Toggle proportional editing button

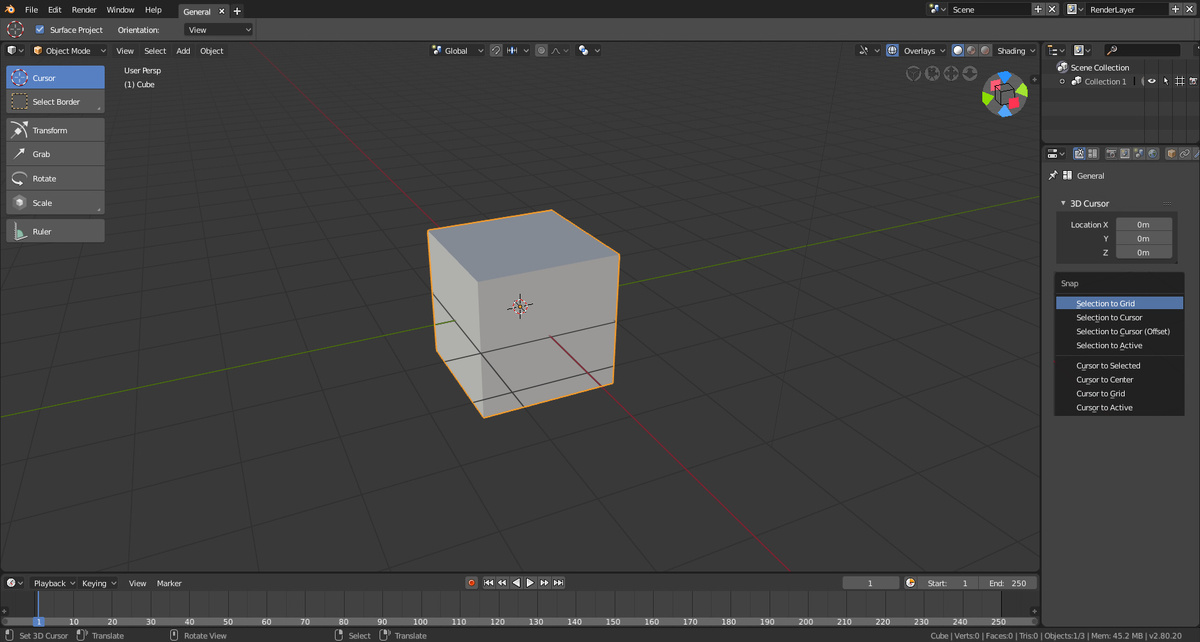click(x=541, y=50)
